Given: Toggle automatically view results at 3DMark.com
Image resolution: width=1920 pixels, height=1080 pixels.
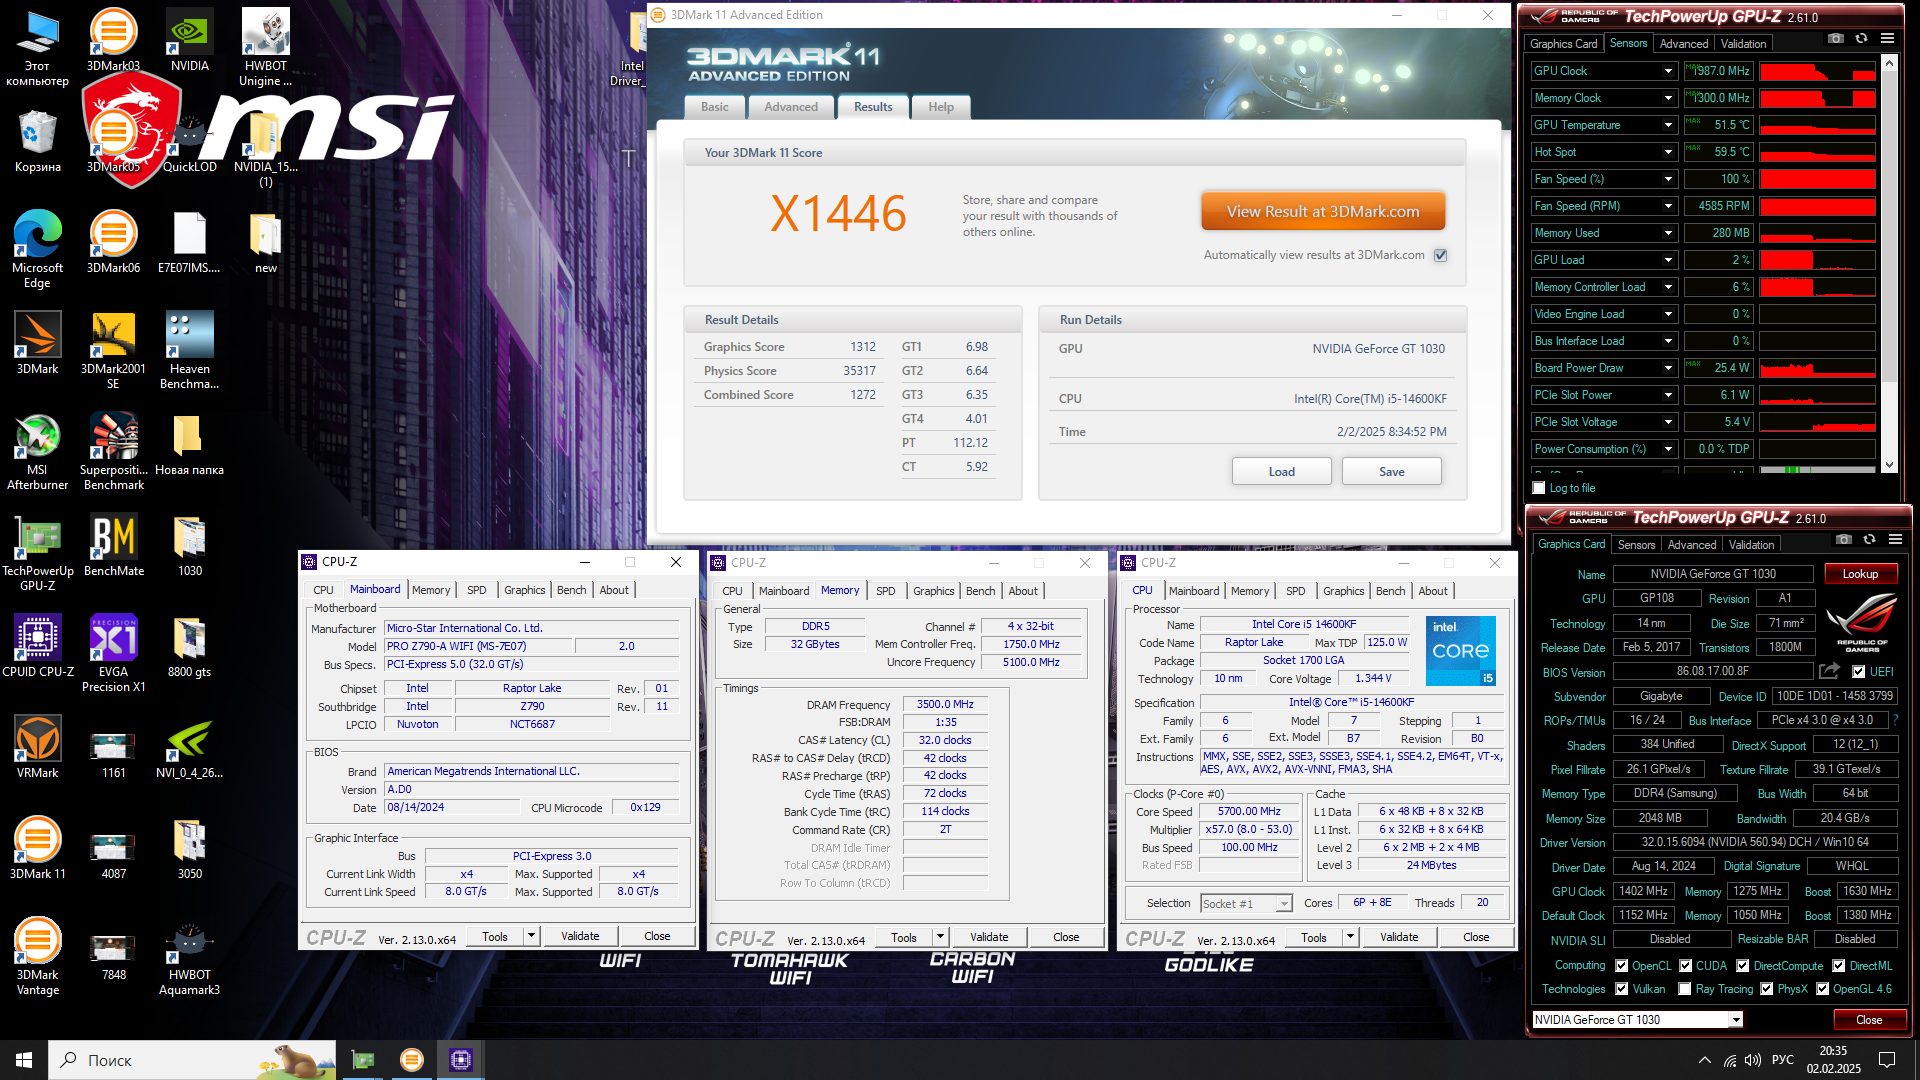Looking at the screenshot, I should click(x=1441, y=255).
